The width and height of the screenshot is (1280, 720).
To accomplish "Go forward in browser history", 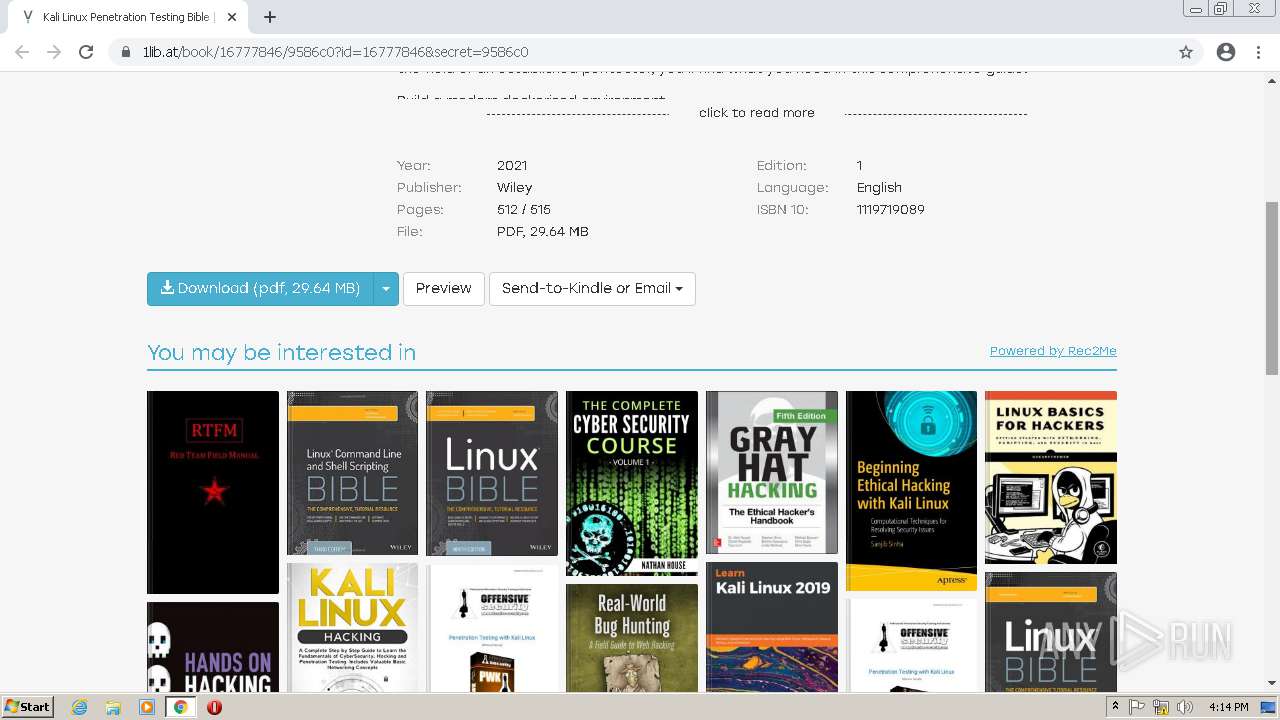I will (x=54, y=52).
